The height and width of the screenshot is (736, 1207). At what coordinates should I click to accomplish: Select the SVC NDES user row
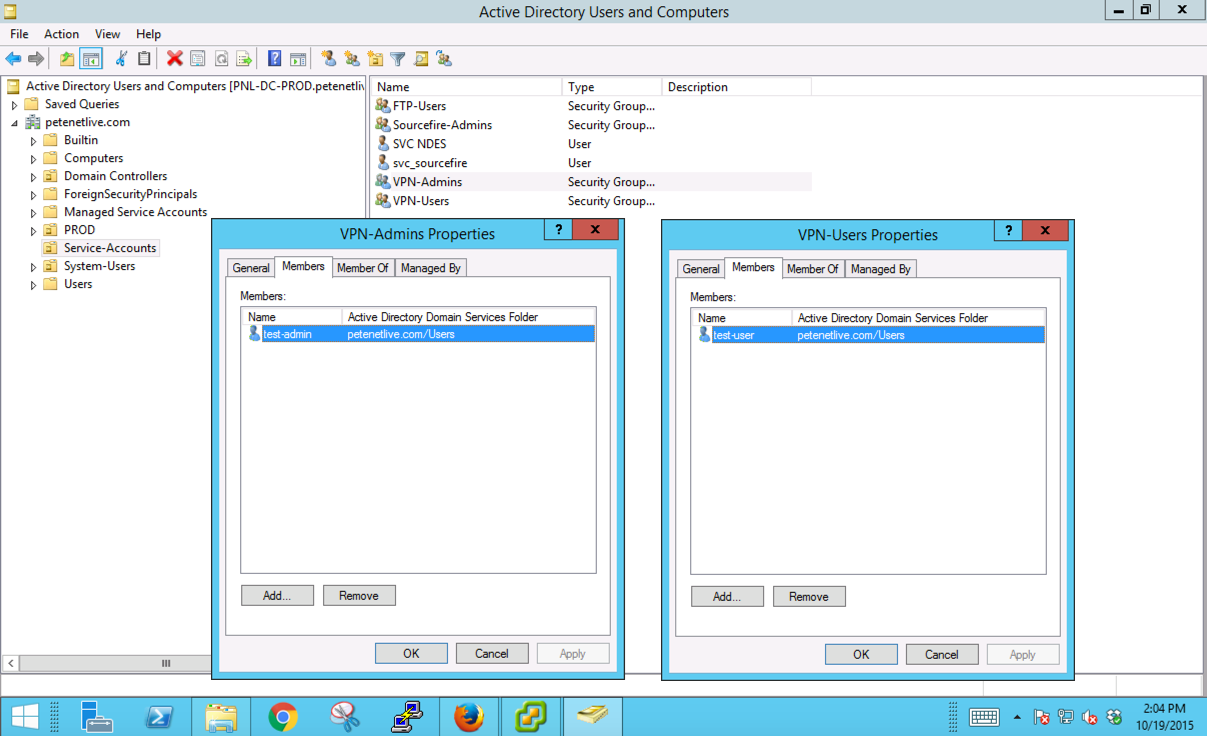(x=592, y=144)
